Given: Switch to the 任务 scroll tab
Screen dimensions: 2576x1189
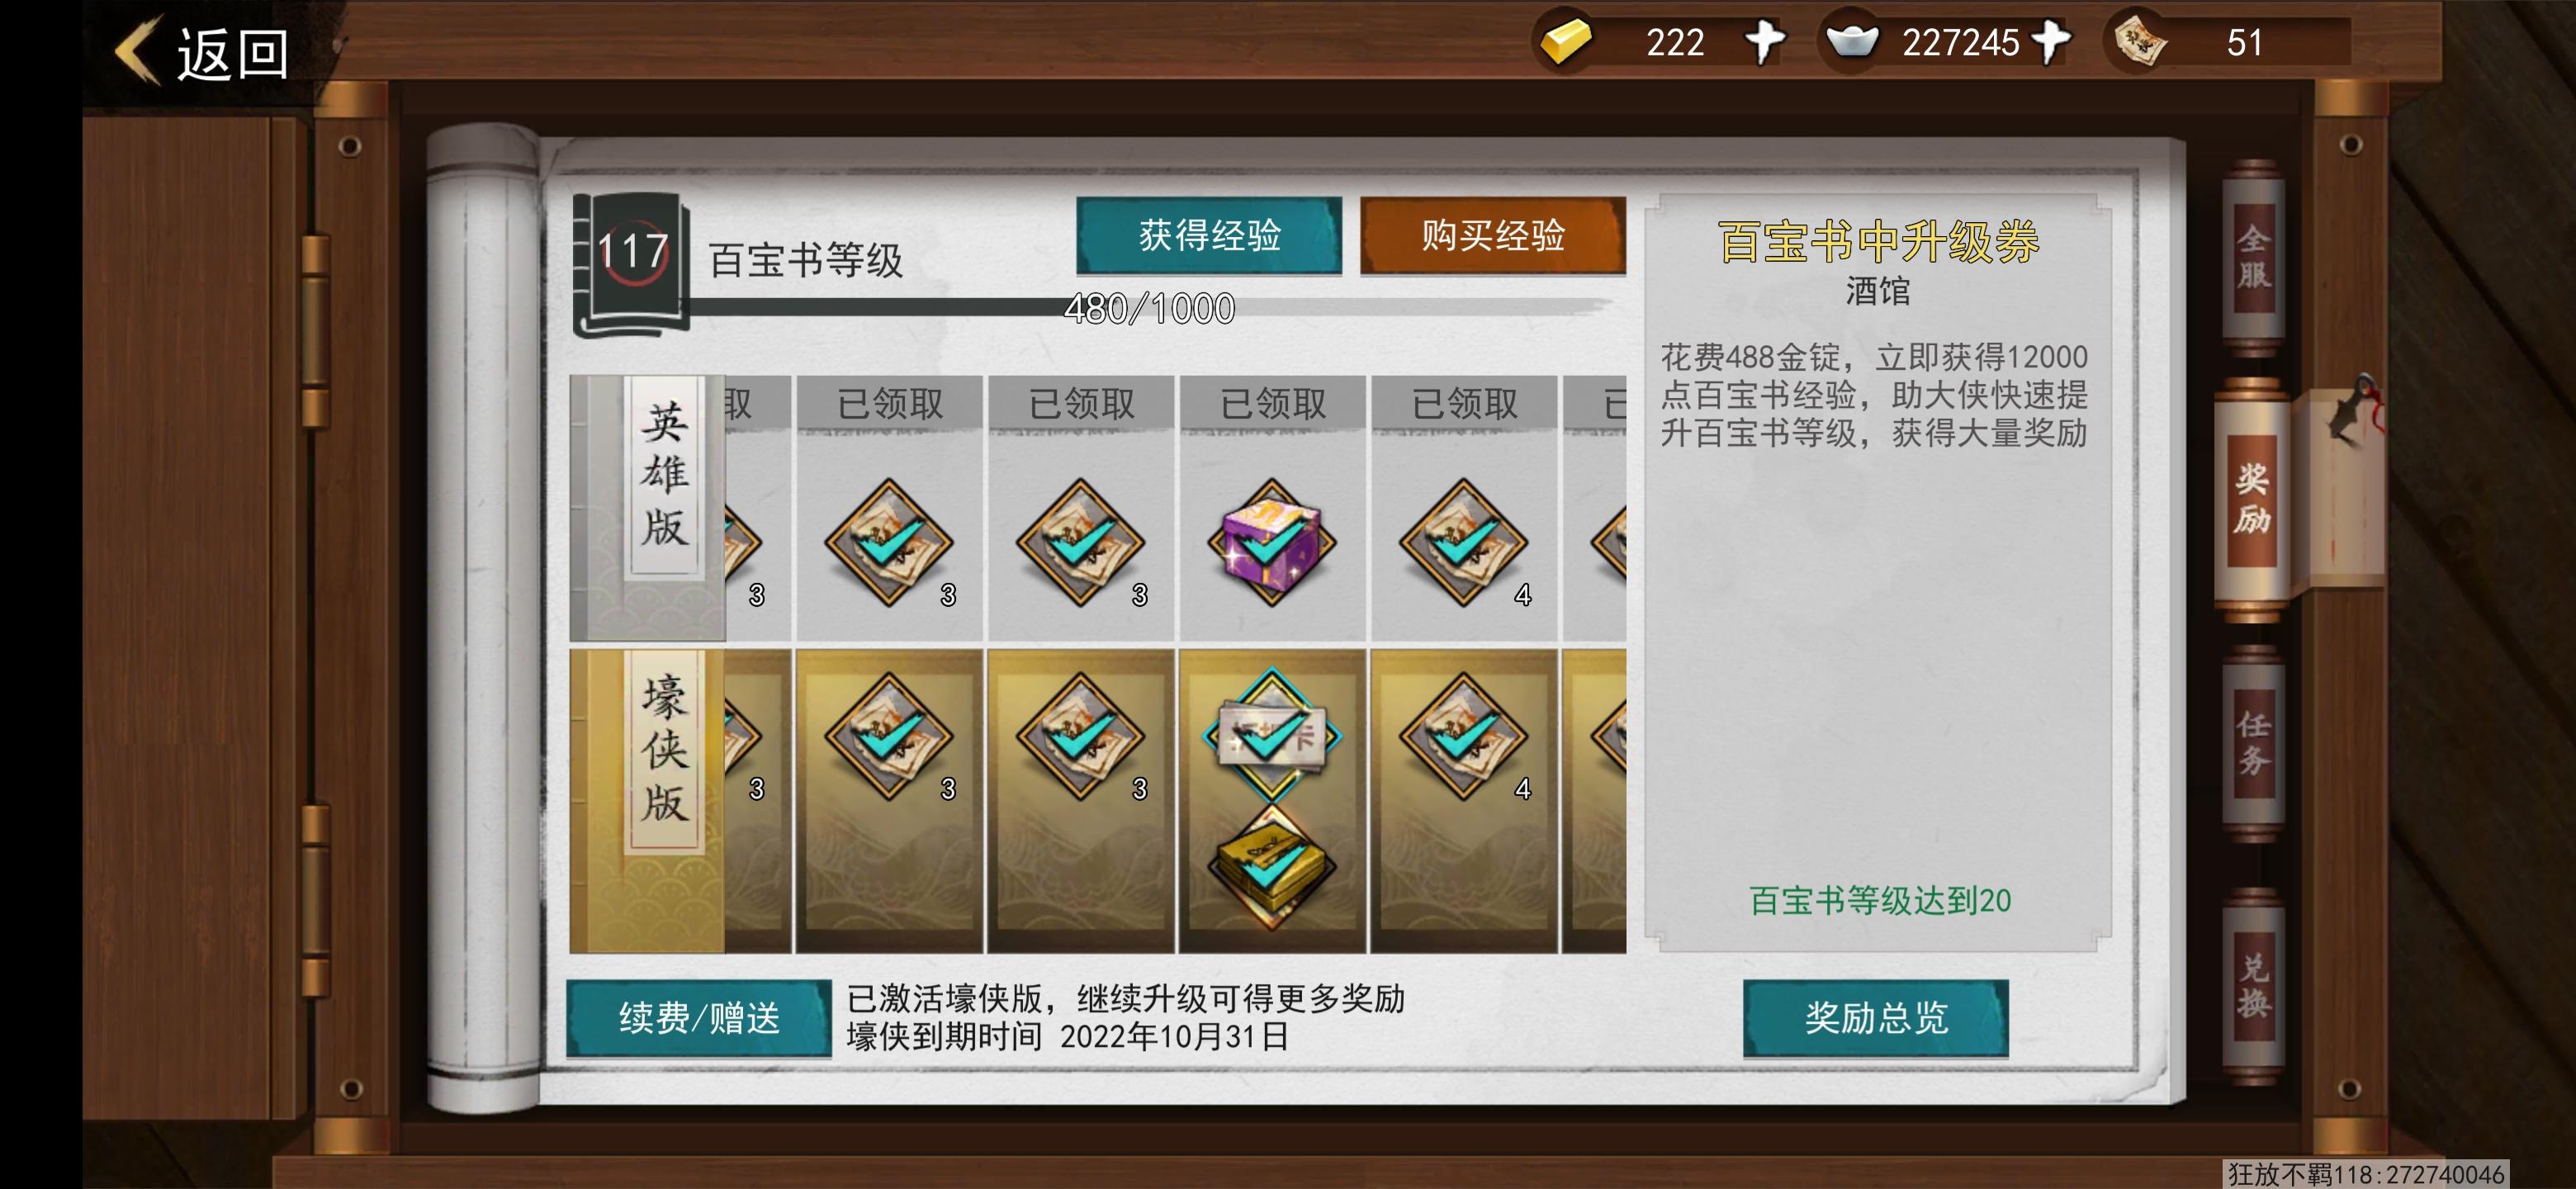Looking at the screenshot, I should [2253, 743].
